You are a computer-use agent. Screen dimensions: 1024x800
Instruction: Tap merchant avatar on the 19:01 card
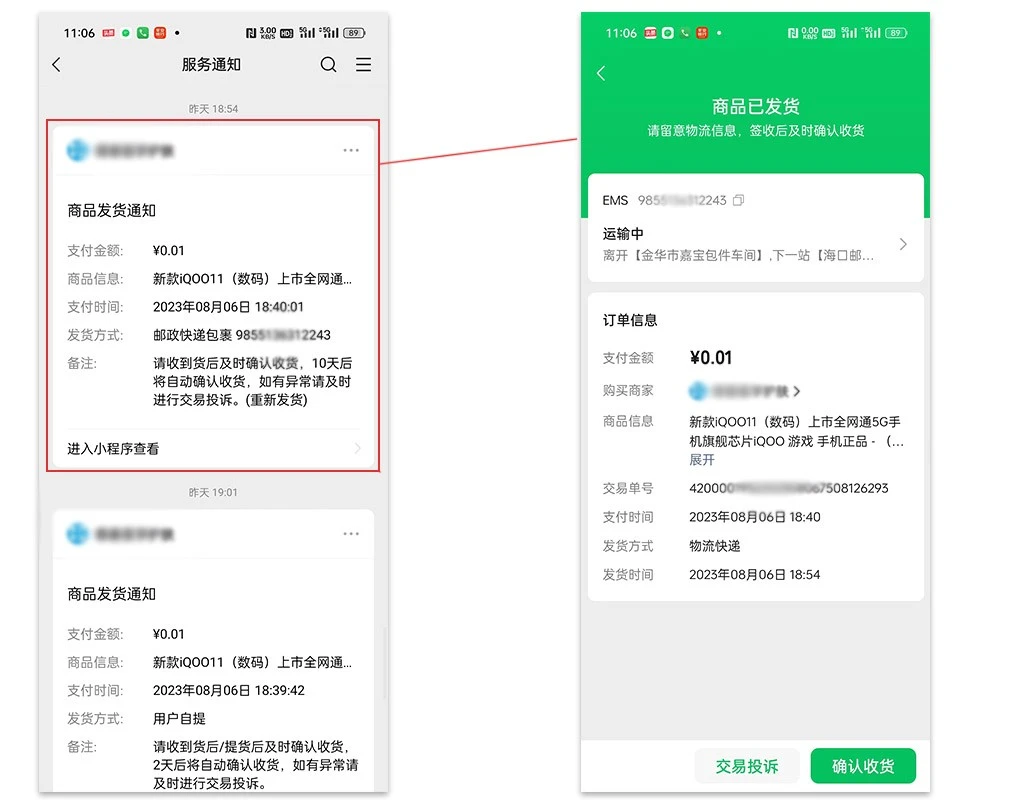point(77,534)
